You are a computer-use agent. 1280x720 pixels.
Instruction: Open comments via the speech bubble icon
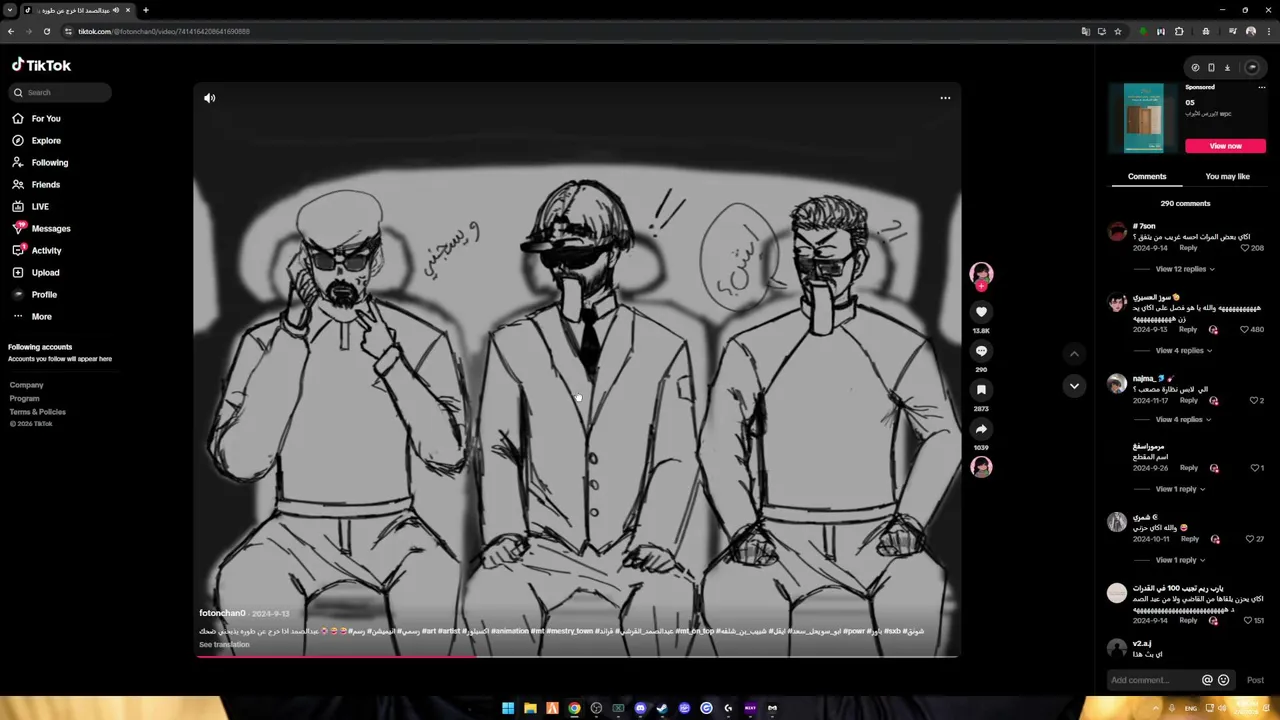tap(981, 351)
